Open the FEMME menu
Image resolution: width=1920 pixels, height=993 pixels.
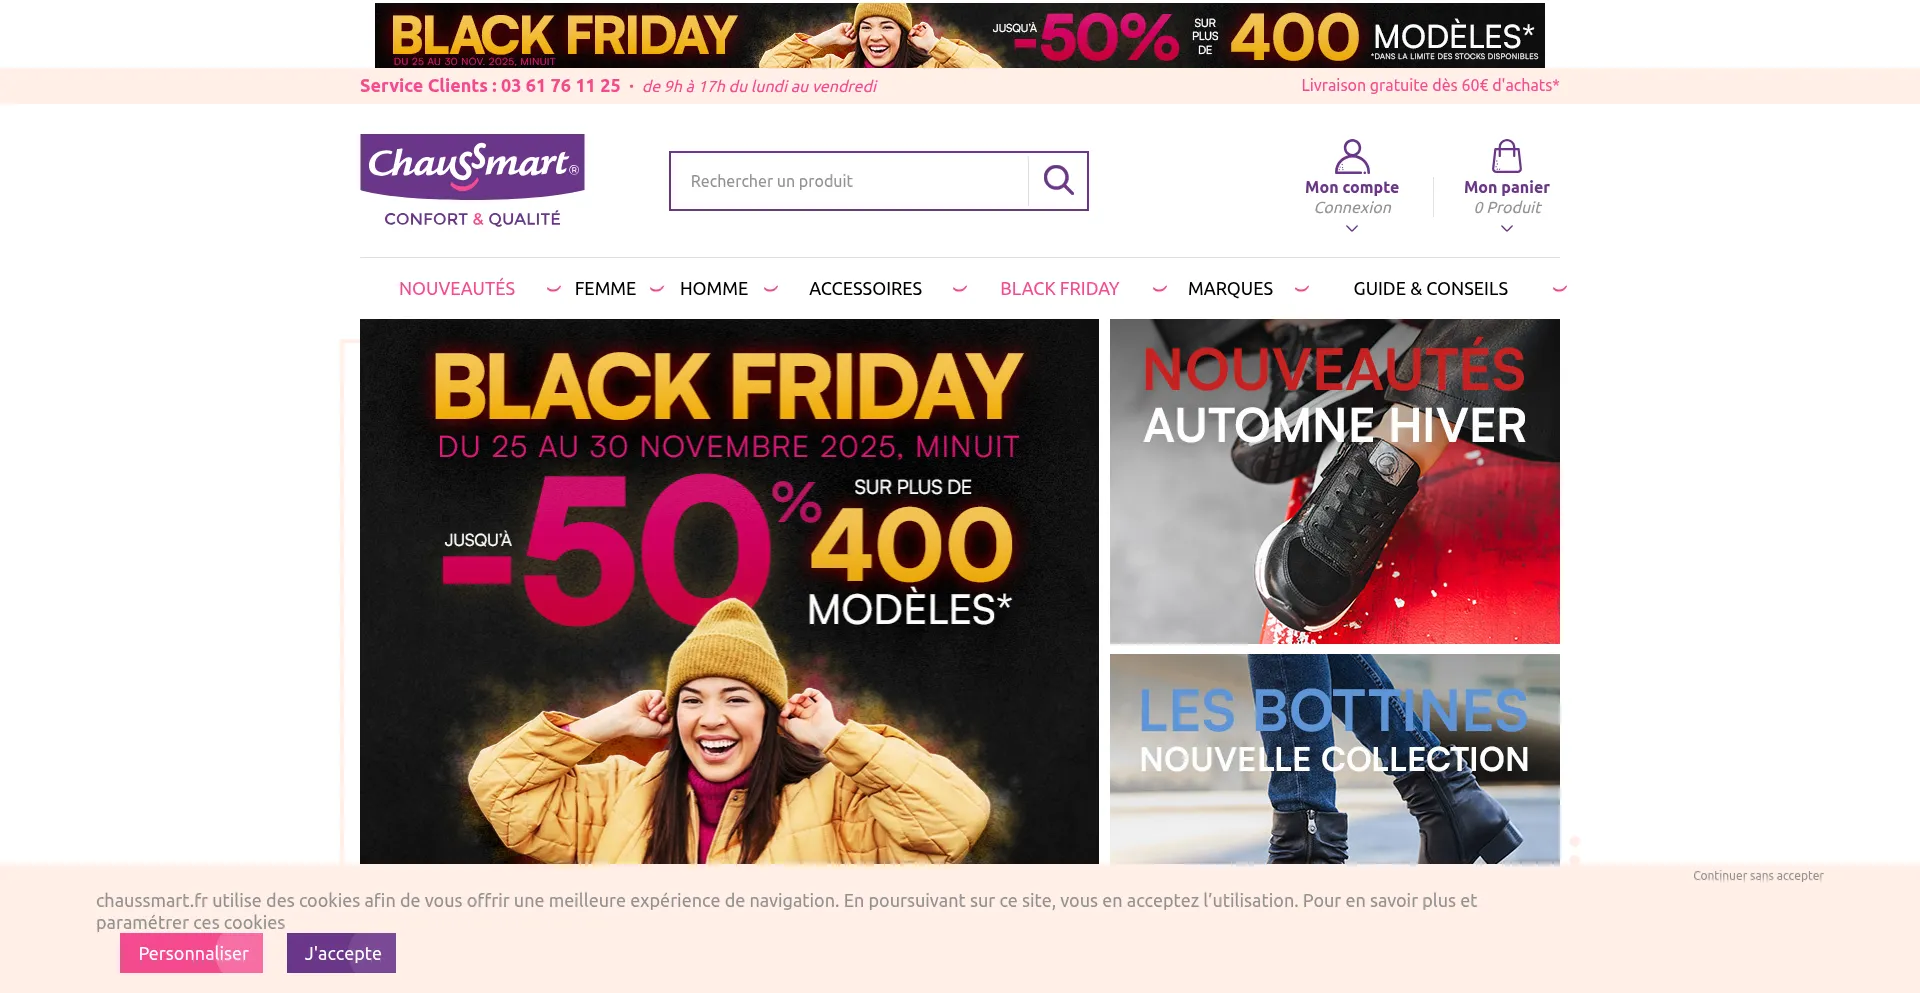tap(605, 289)
